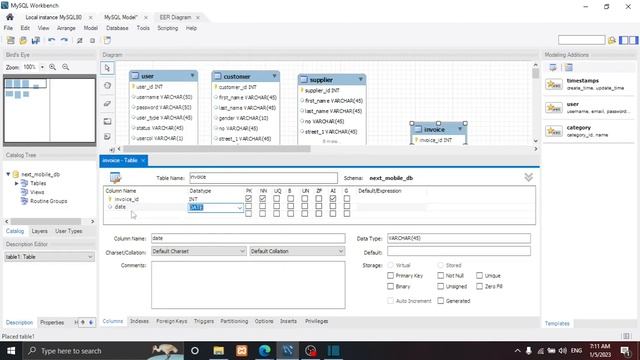Select the hand pan tool

pos(107,86)
